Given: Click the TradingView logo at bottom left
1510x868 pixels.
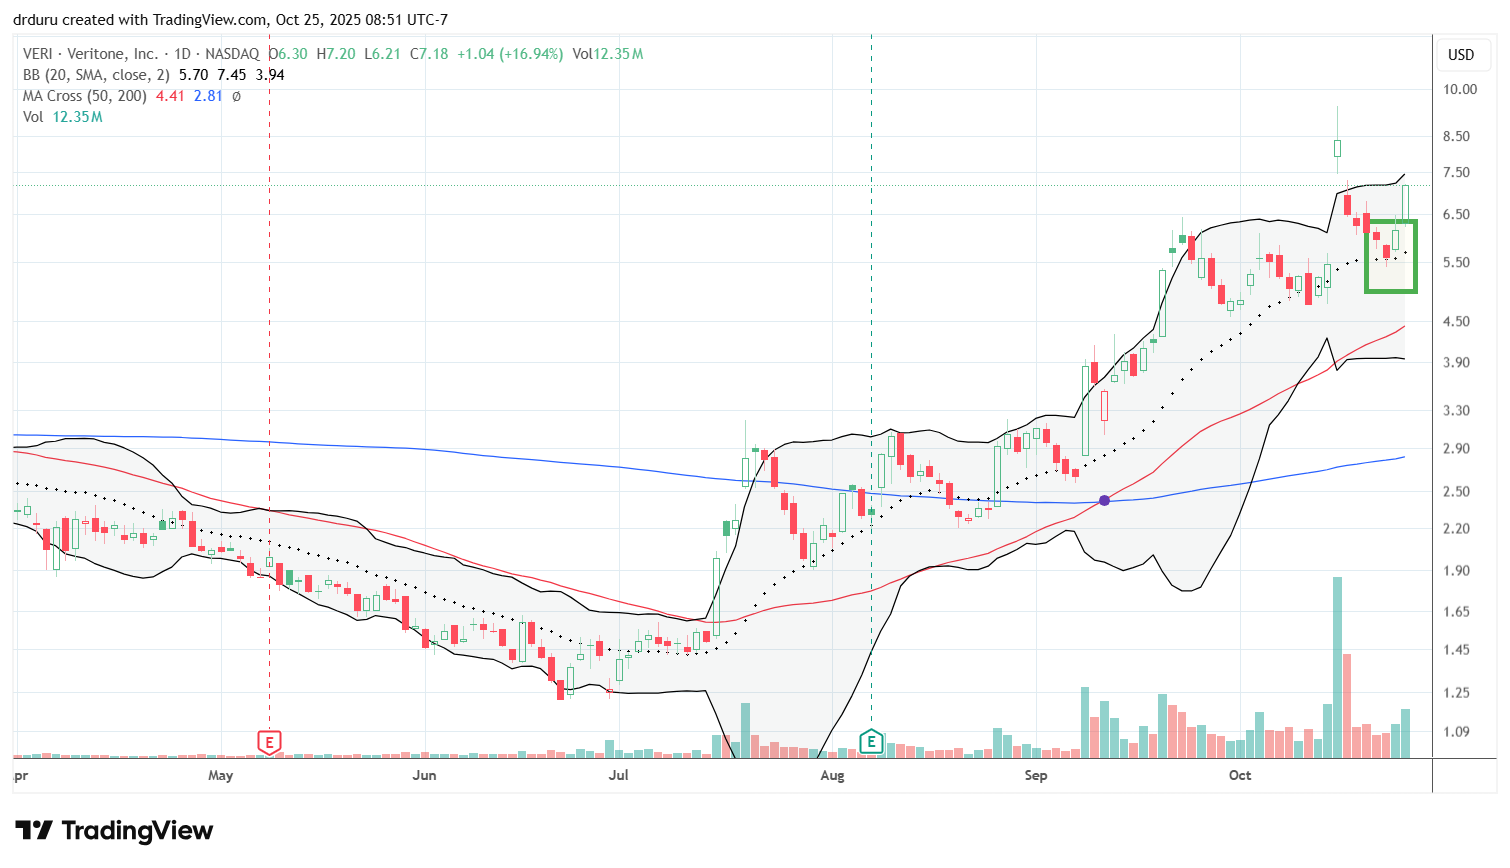Looking at the screenshot, I should point(114,831).
